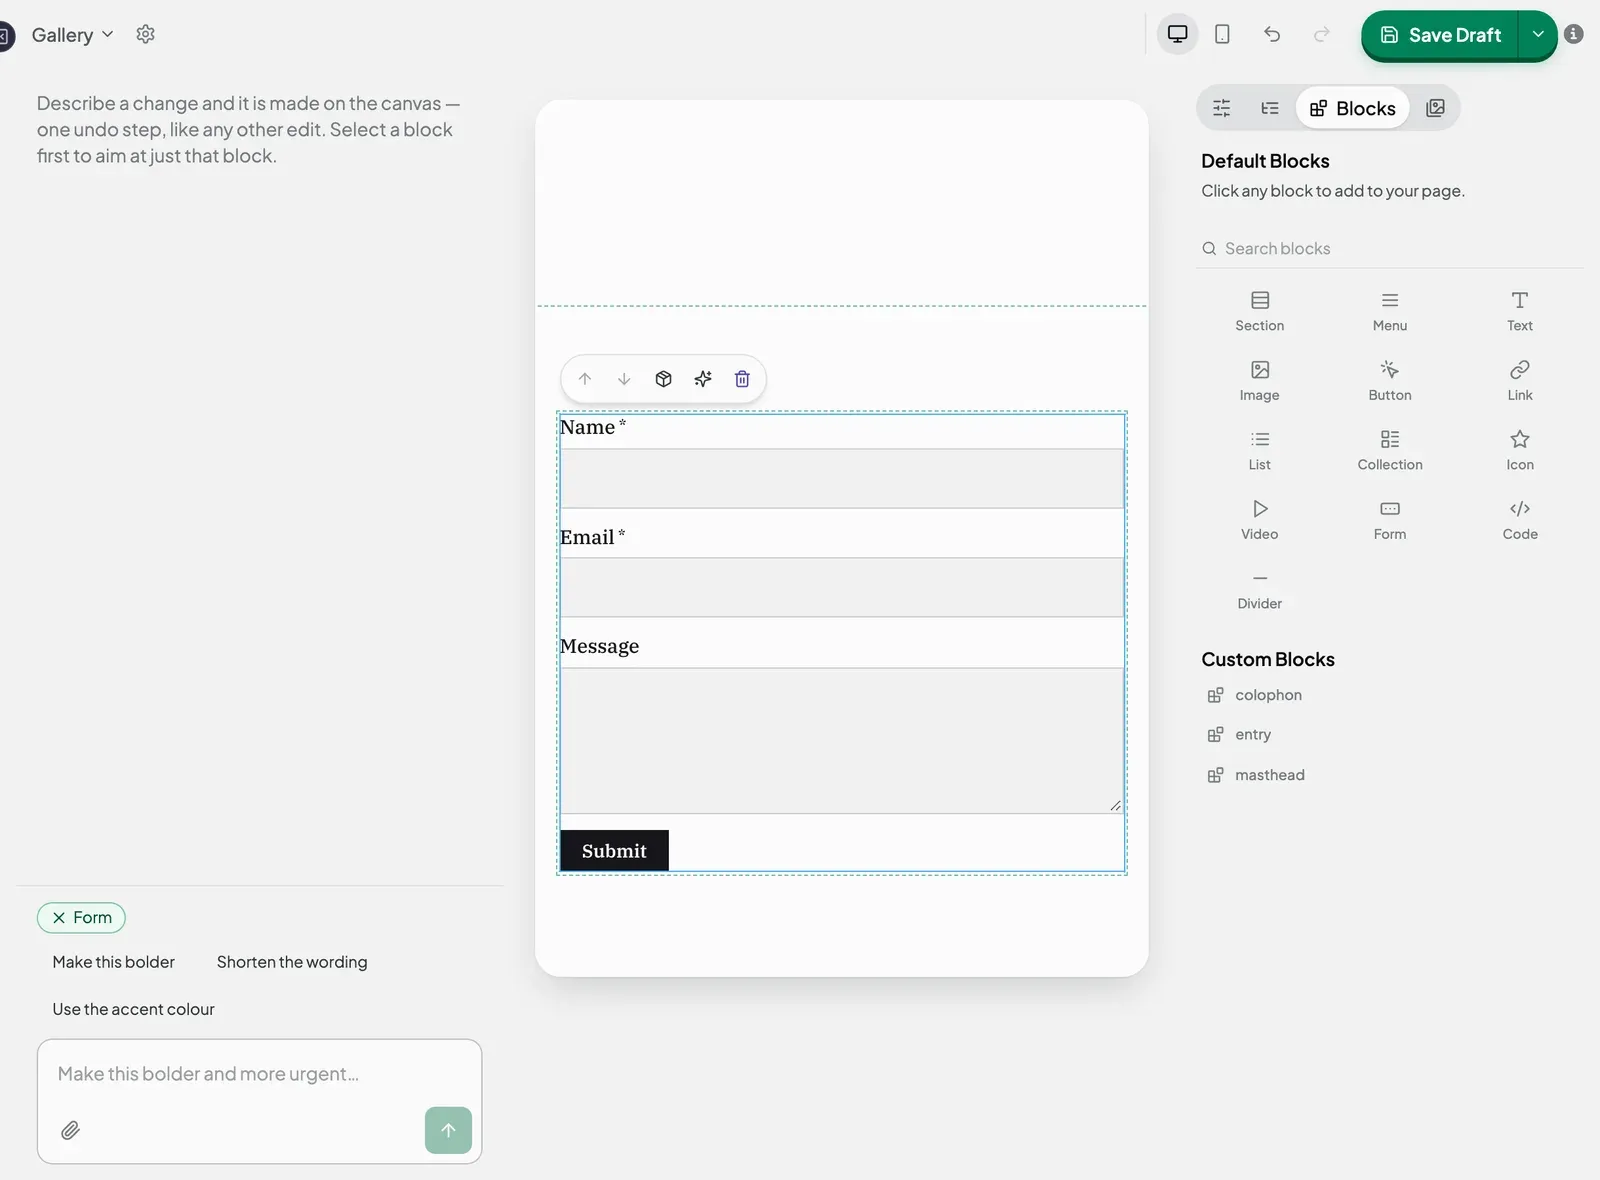Redo the last edit
Image resolution: width=1600 pixels, height=1180 pixels.
click(x=1322, y=34)
